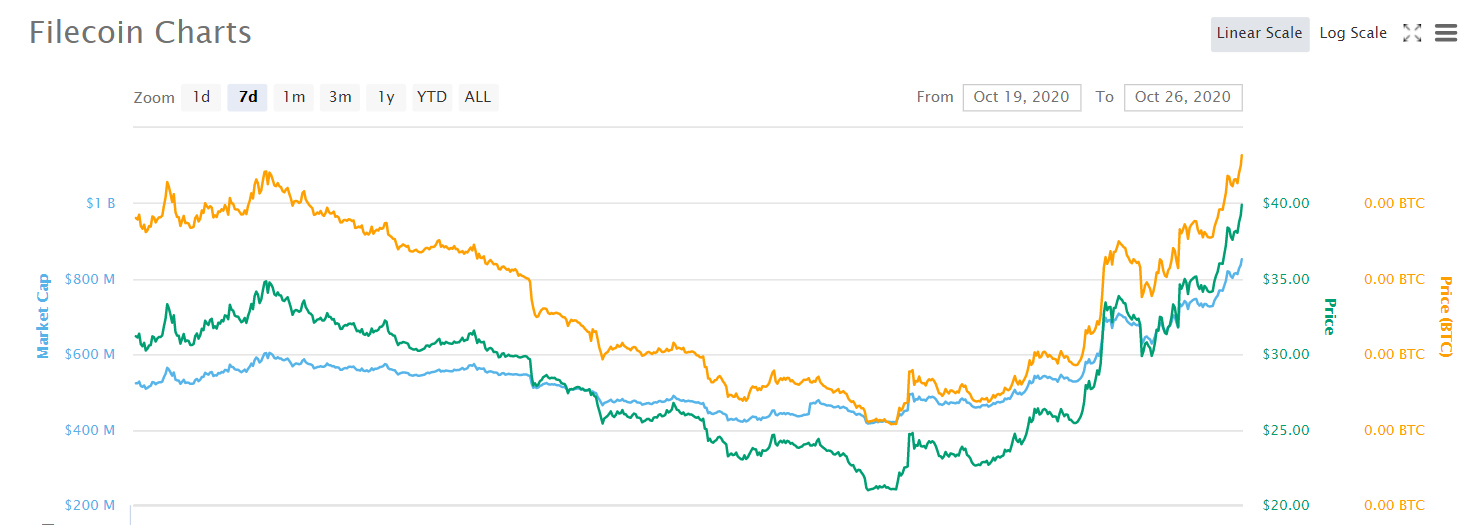Image resolution: width=1481 pixels, height=525 pixels.
Task: Click the green Price axis title
Action: 1329,316
